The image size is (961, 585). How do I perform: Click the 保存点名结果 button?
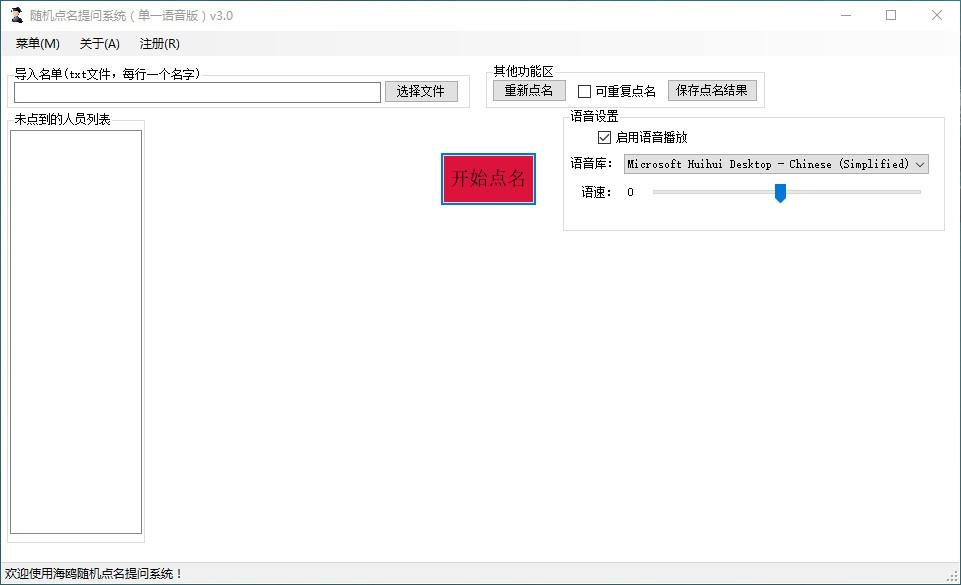(712, 91)
